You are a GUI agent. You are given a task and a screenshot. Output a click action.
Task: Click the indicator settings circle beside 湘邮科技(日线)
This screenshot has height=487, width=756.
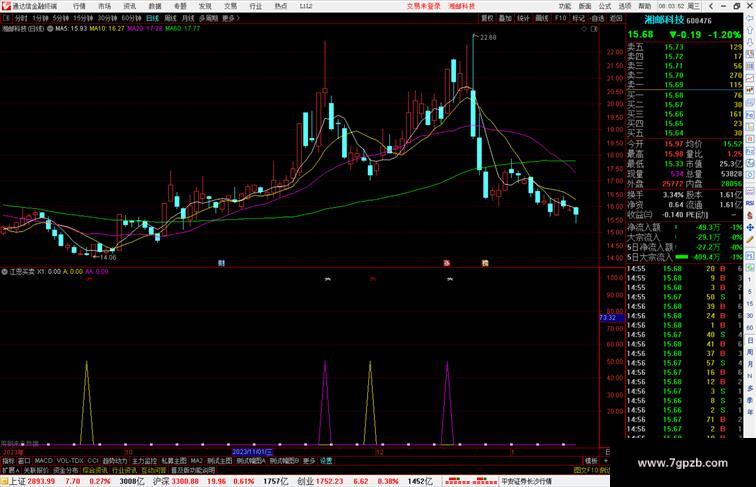click(50, 29)
